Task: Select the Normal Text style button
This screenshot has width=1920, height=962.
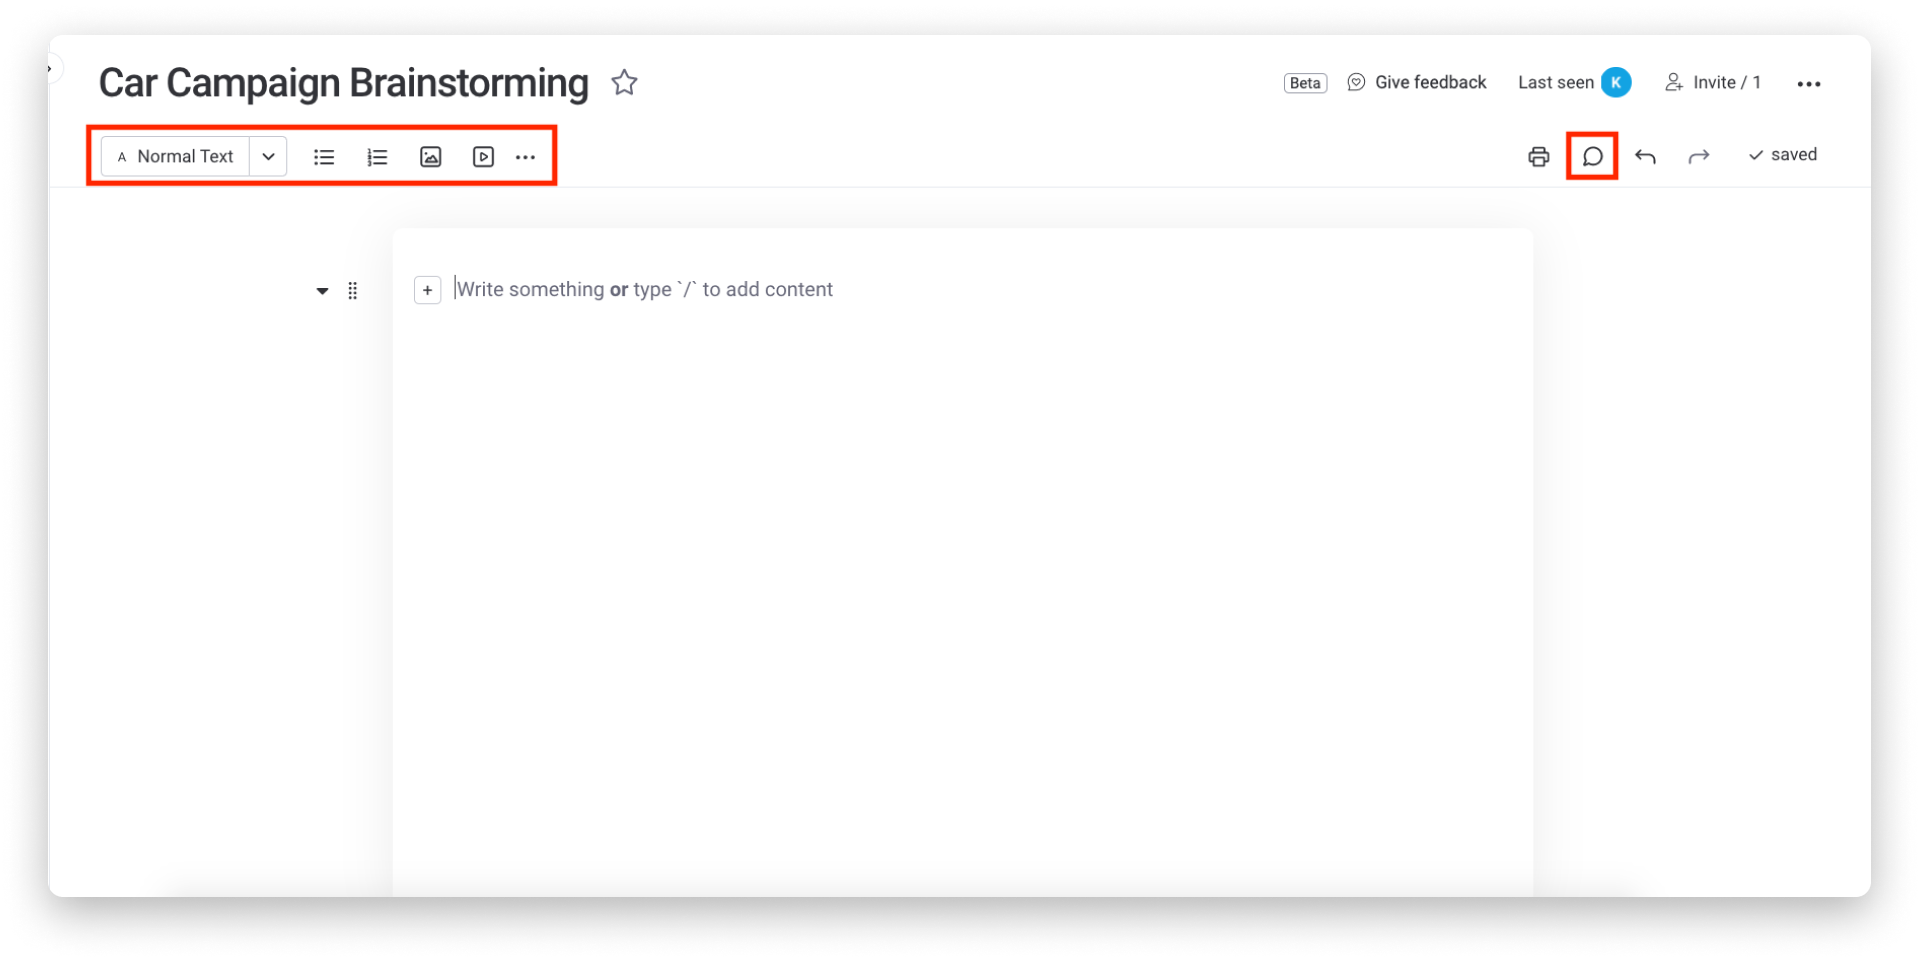Action: click(x=175, y=157)
